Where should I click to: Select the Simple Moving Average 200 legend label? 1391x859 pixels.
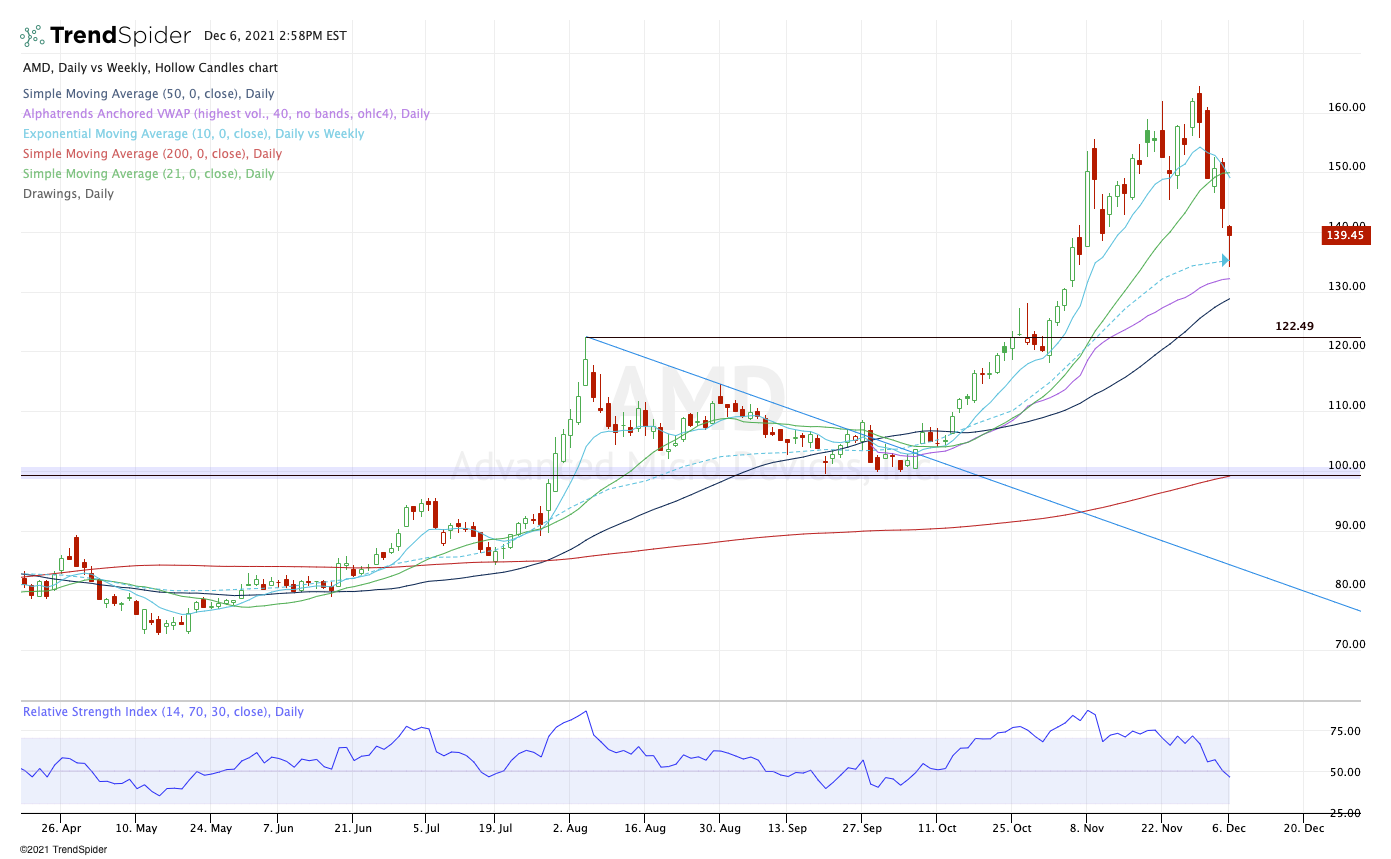tap(152, 154)
